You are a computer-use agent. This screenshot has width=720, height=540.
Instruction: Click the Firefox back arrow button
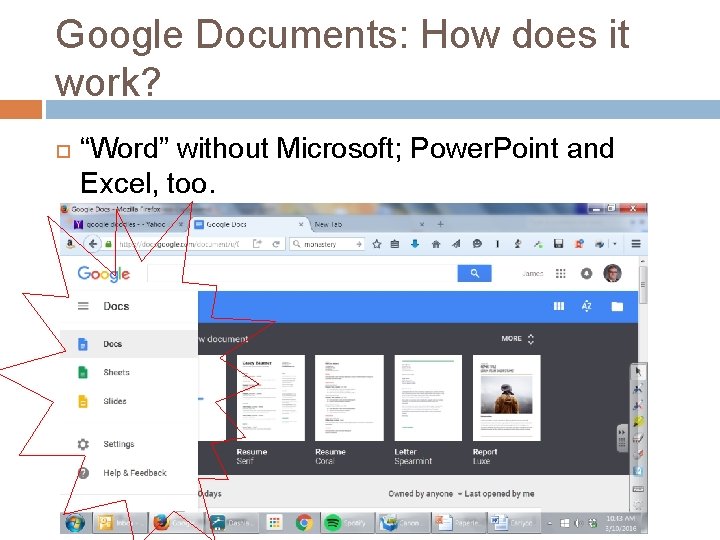(x=93, y=244)
